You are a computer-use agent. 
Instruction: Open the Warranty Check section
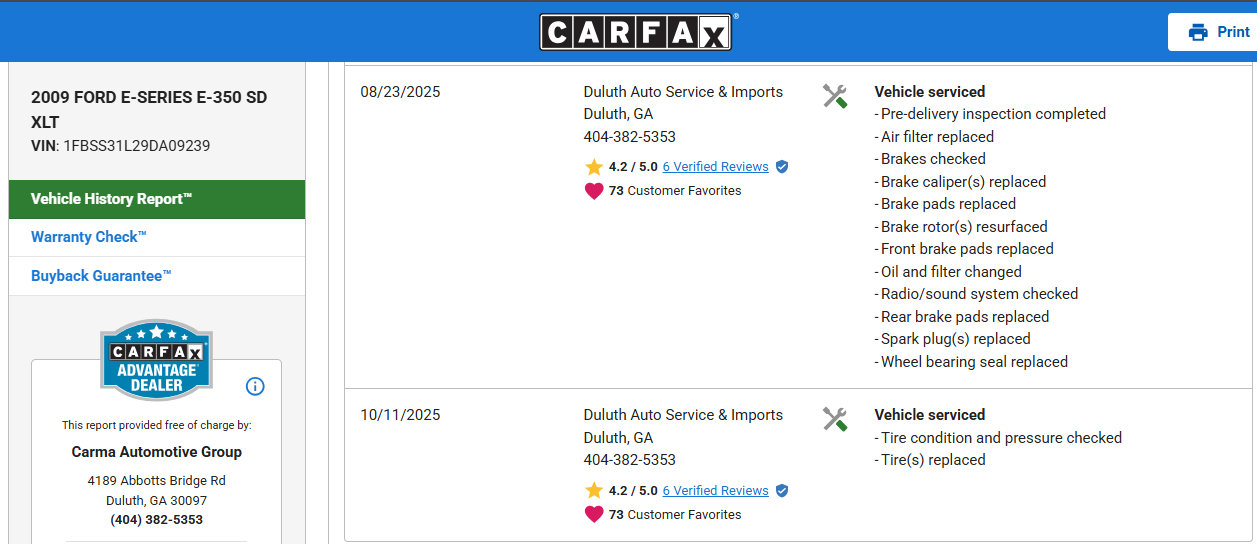pos(89,237)
